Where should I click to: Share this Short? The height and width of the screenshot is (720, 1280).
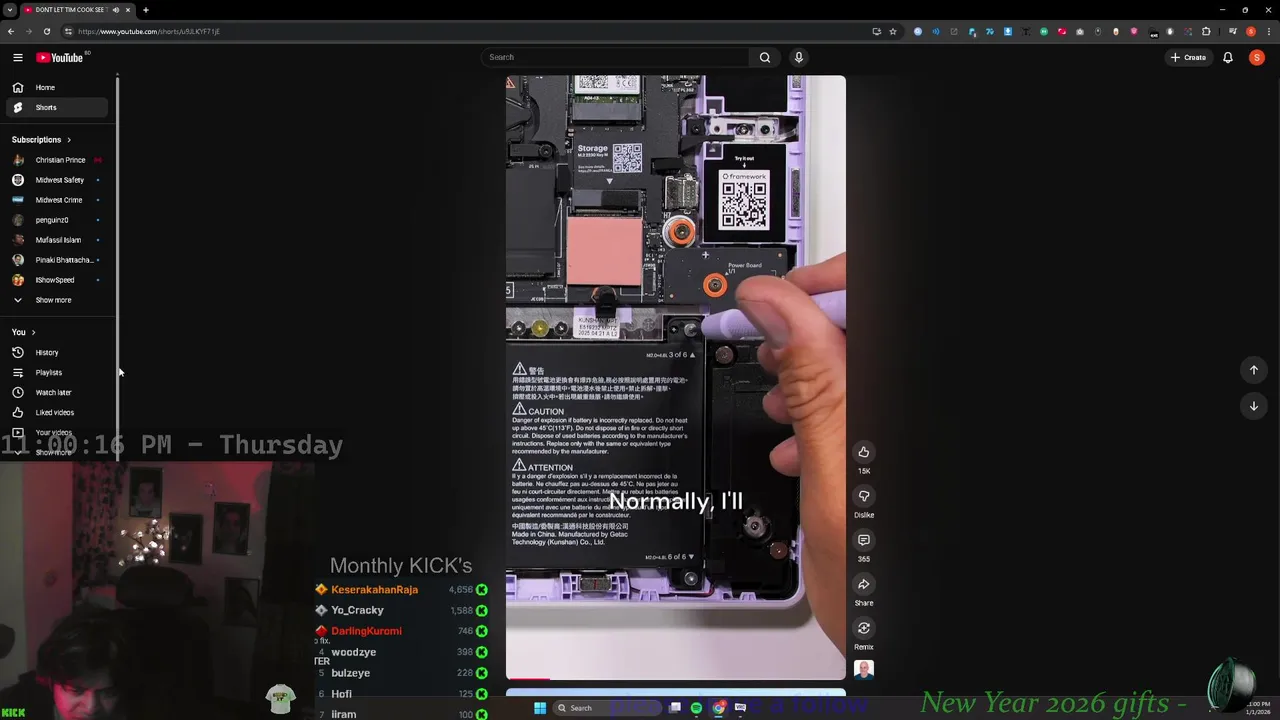864,584
